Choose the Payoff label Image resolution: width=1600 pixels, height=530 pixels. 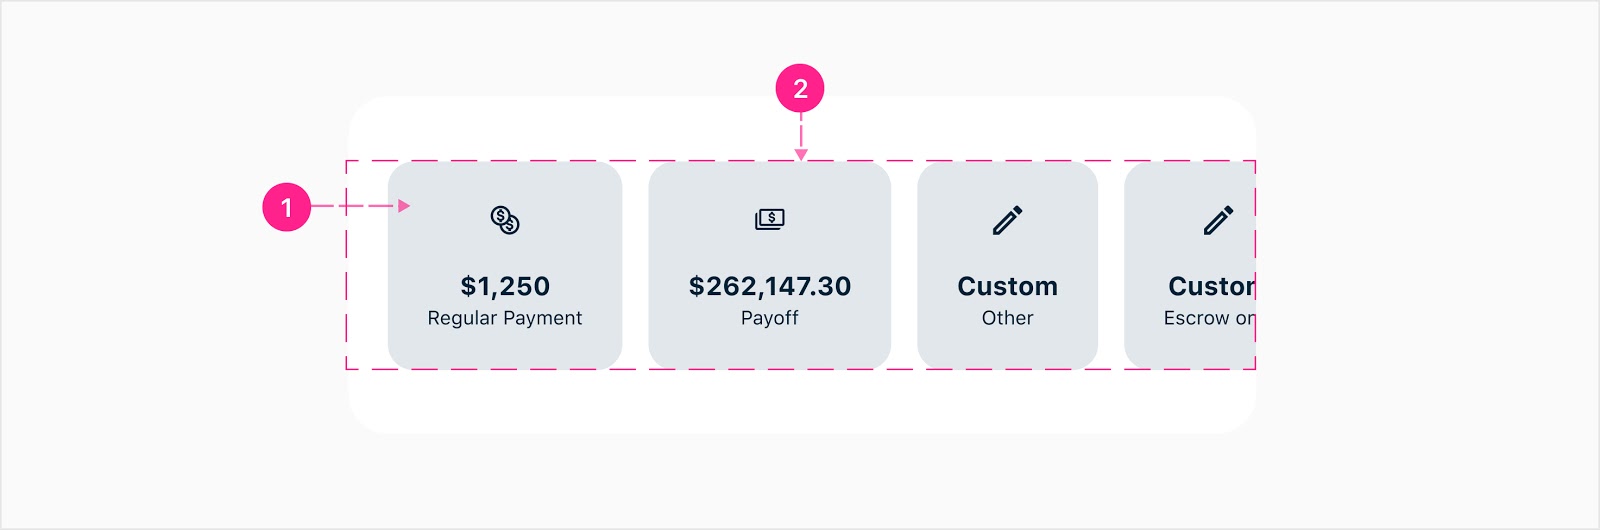(770, 318)
